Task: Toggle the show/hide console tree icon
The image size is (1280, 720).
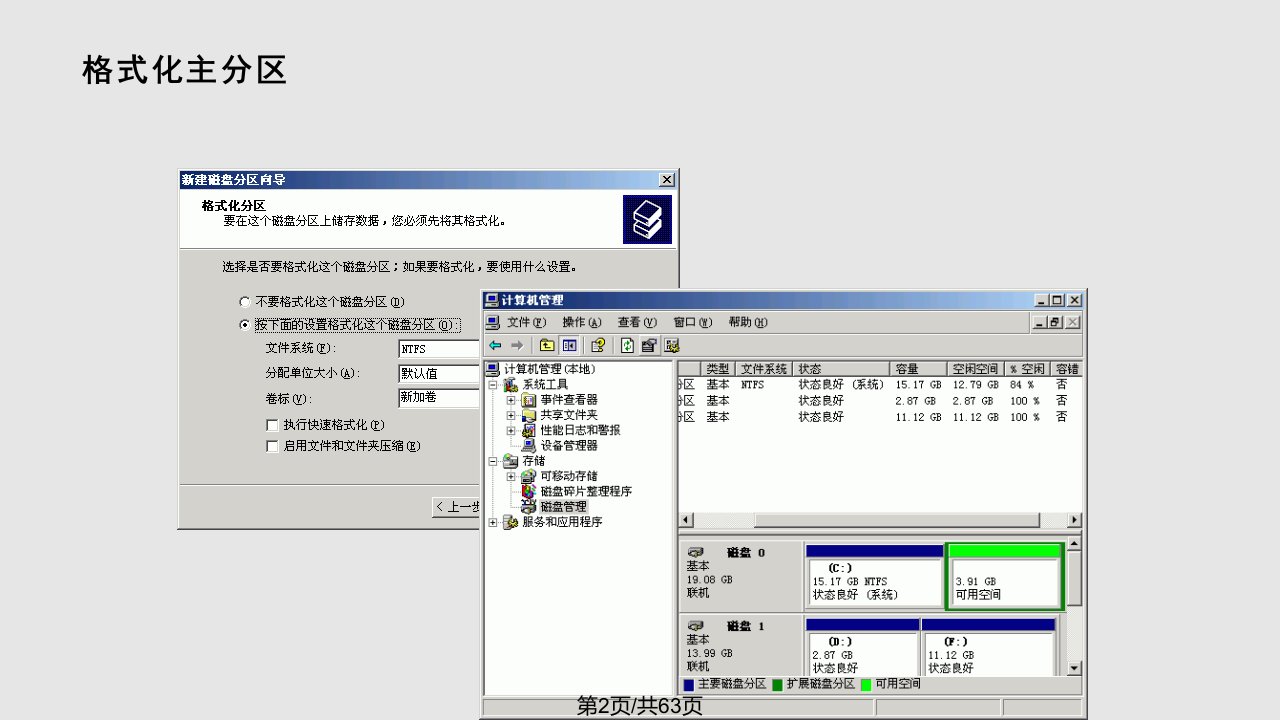Action: click(569, 345)
